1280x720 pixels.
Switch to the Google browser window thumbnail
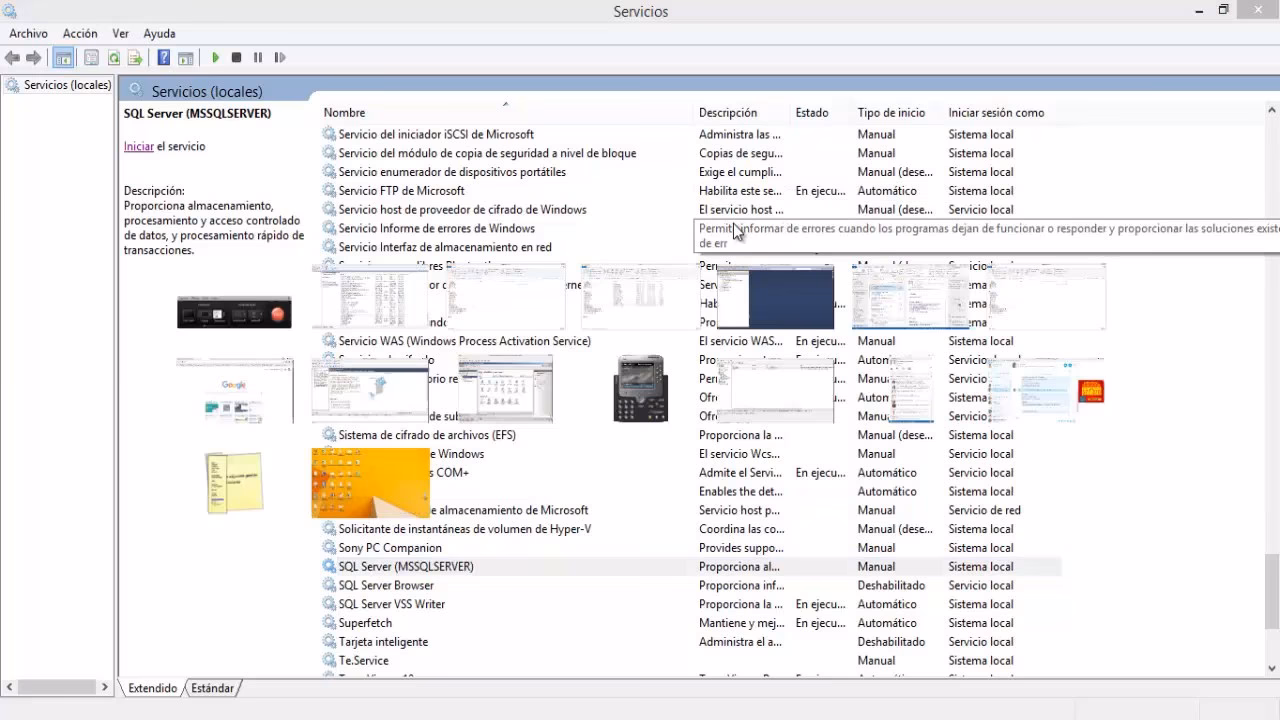(x=235, y=391)
